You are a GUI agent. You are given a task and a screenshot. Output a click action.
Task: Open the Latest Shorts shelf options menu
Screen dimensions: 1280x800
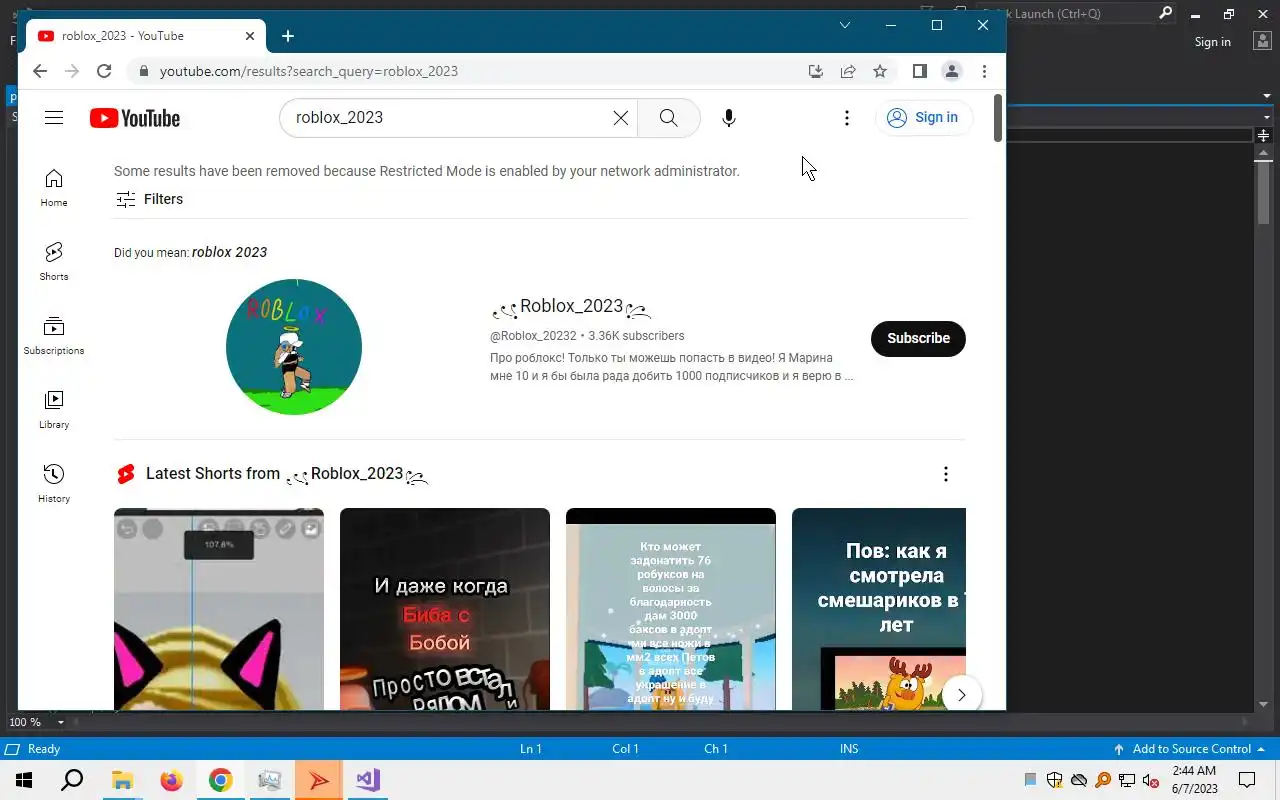click(x=946, y=474)
